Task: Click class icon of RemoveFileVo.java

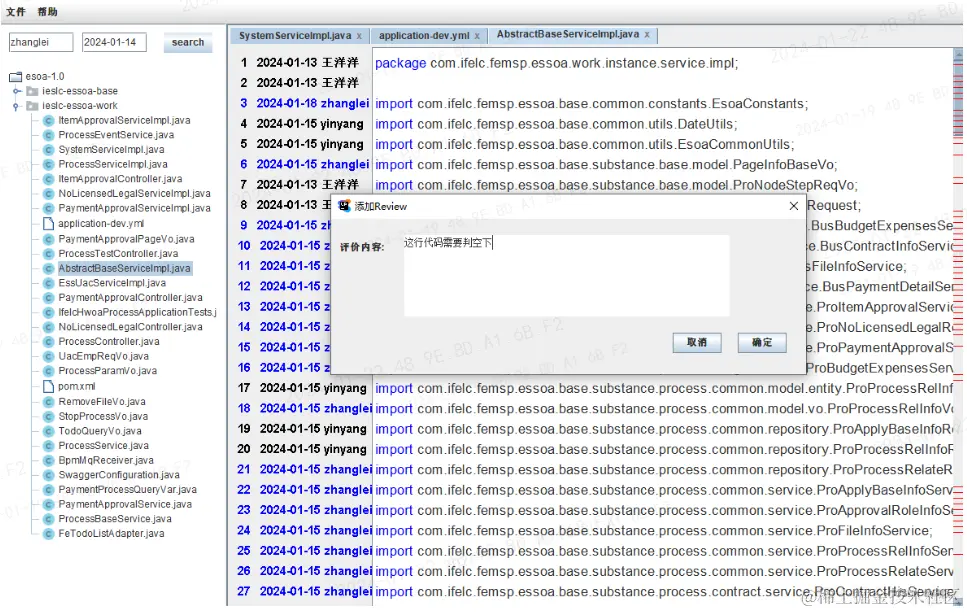Action: point(49,402)
